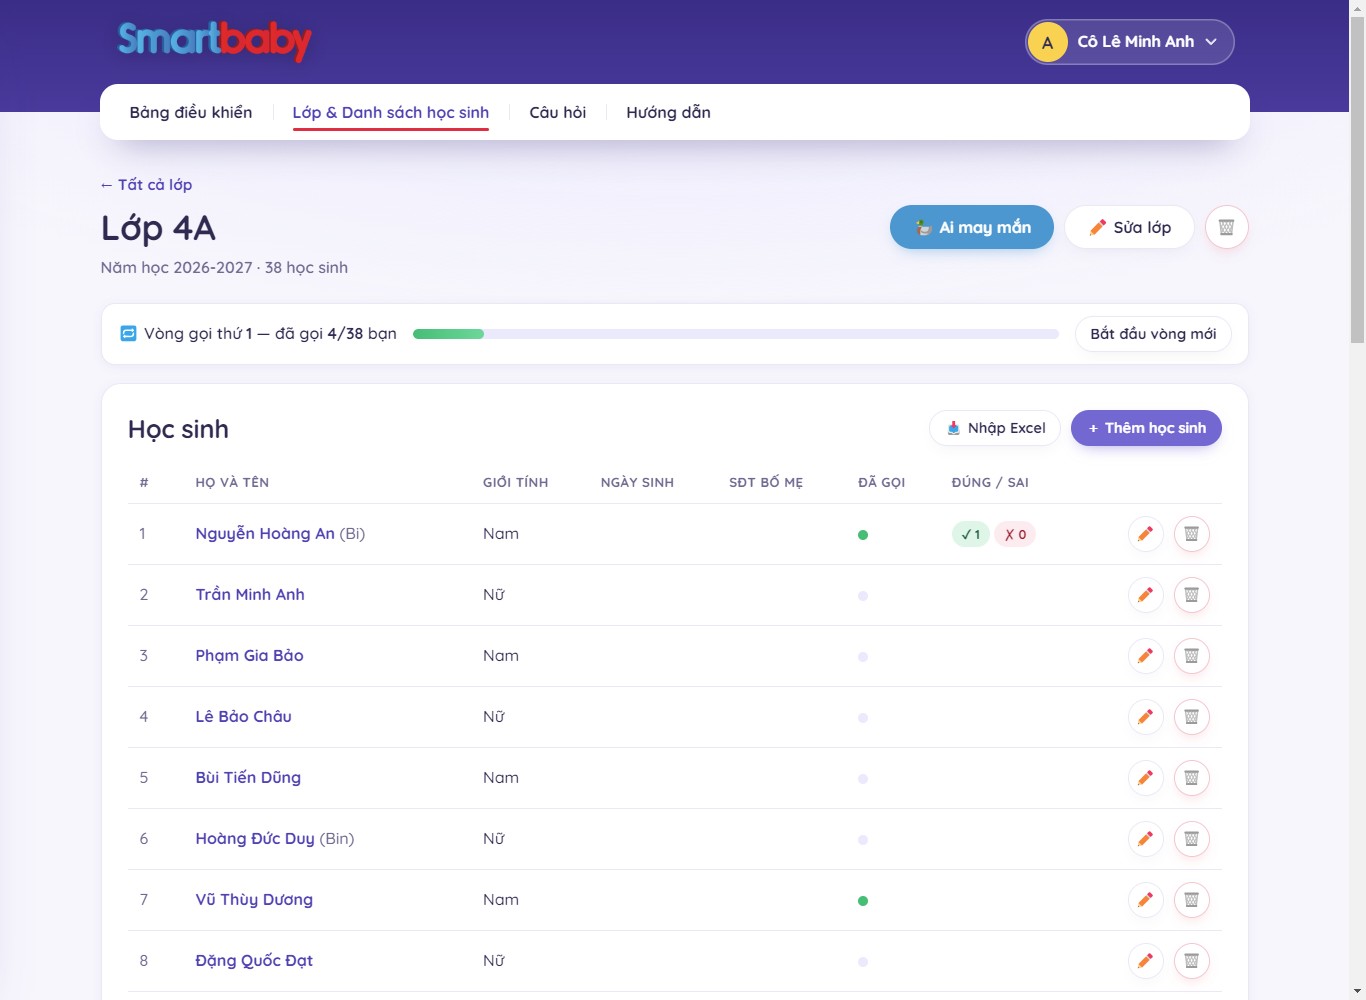Open the Câu hỏi tab

[x=558, y=112]
